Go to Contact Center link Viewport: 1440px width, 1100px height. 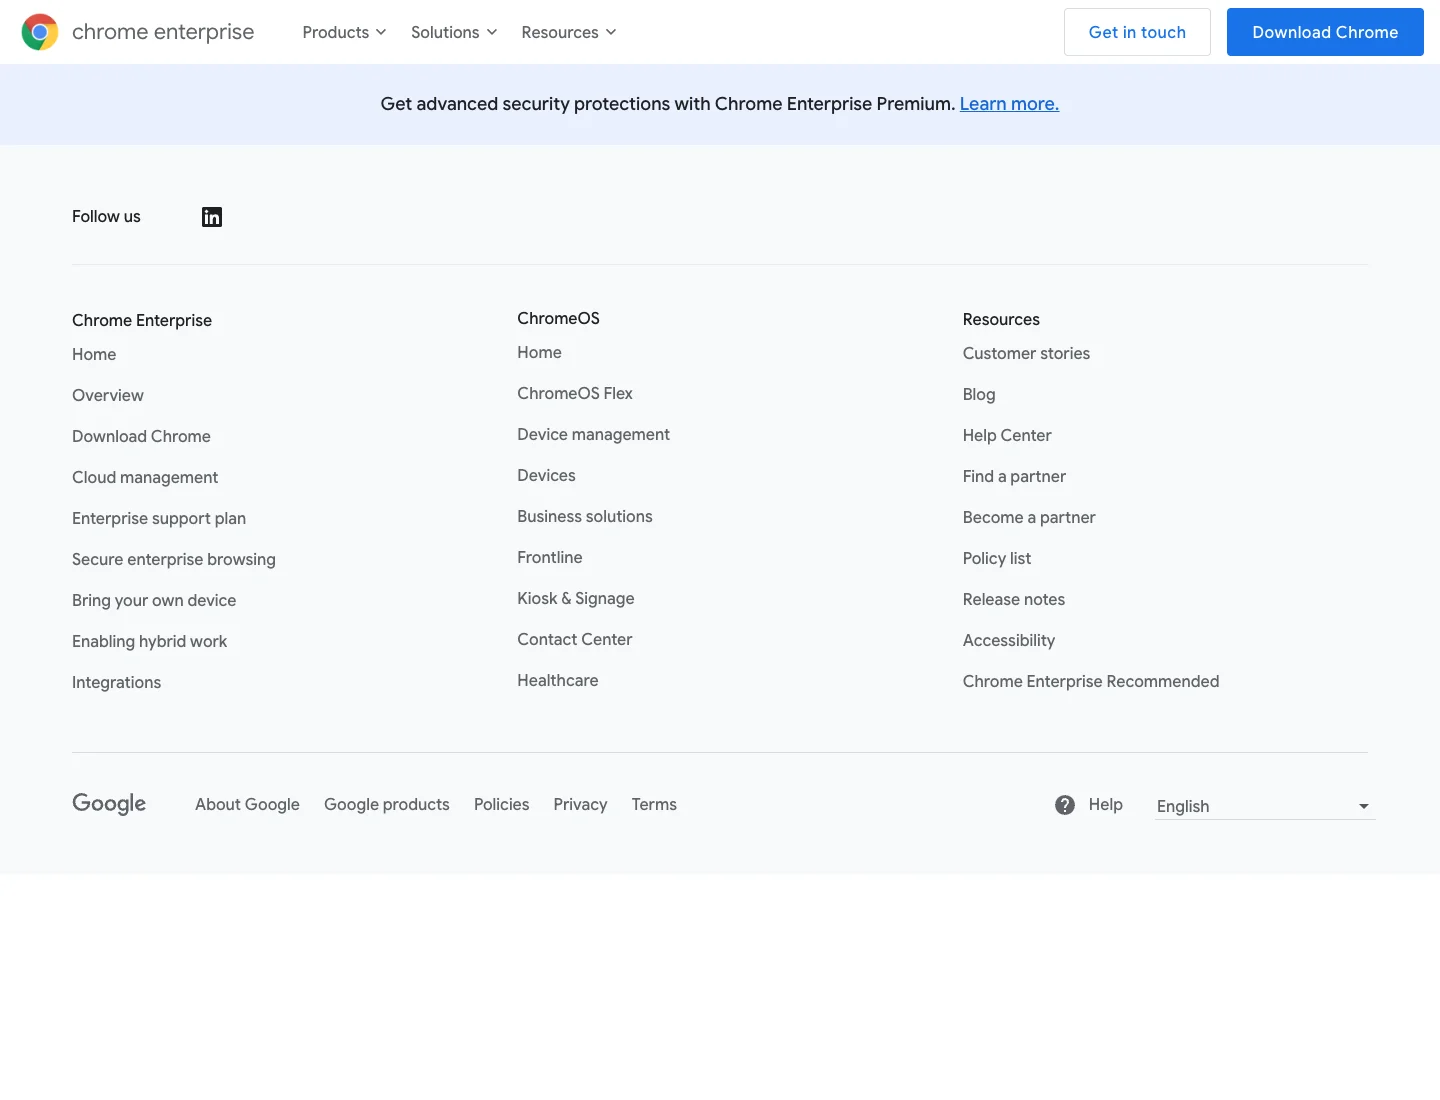point(575,639)
